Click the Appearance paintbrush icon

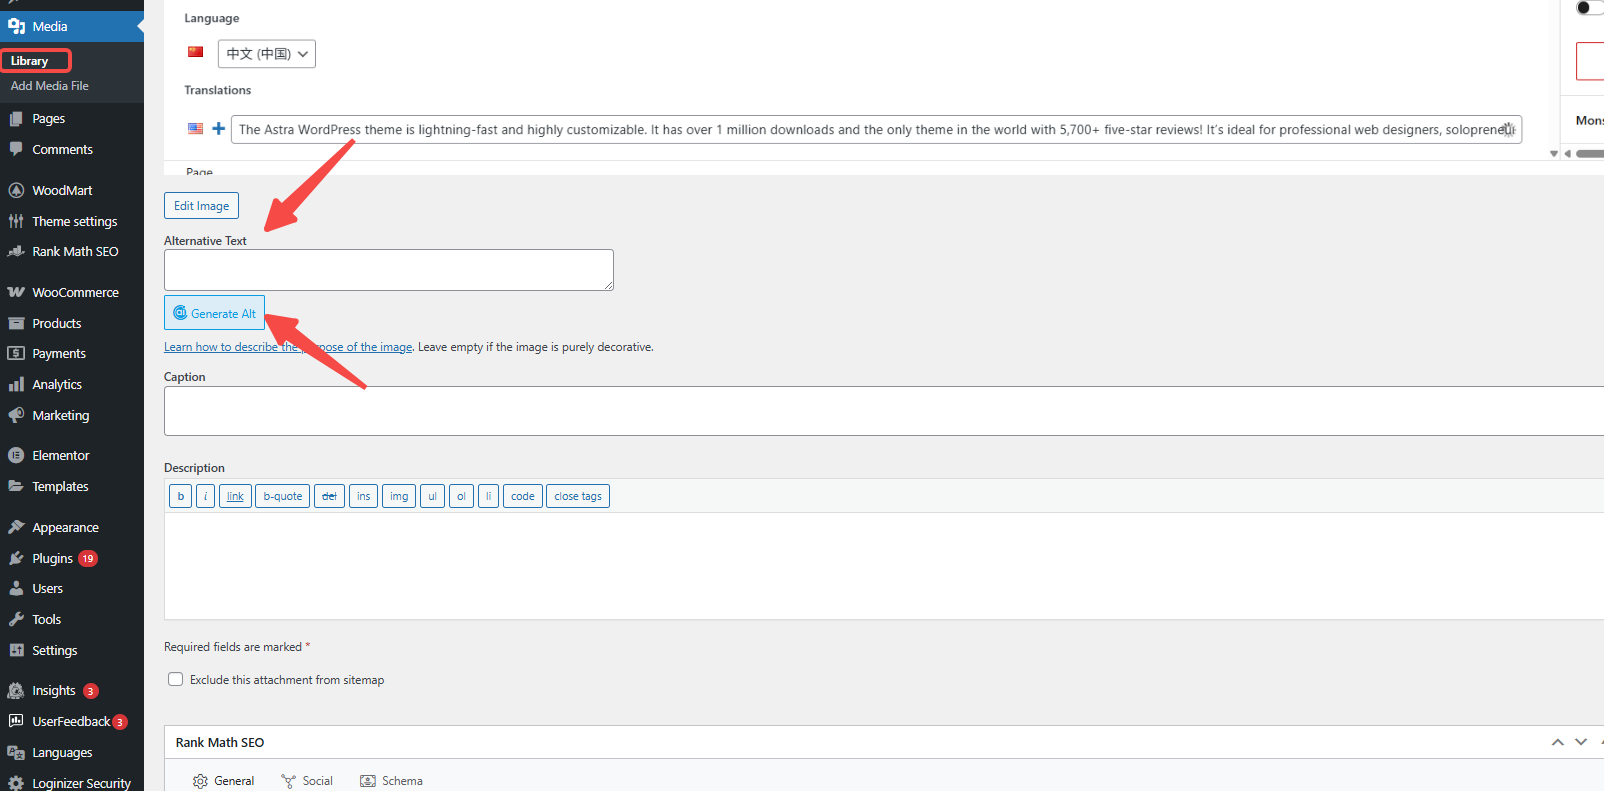point(16,527)
